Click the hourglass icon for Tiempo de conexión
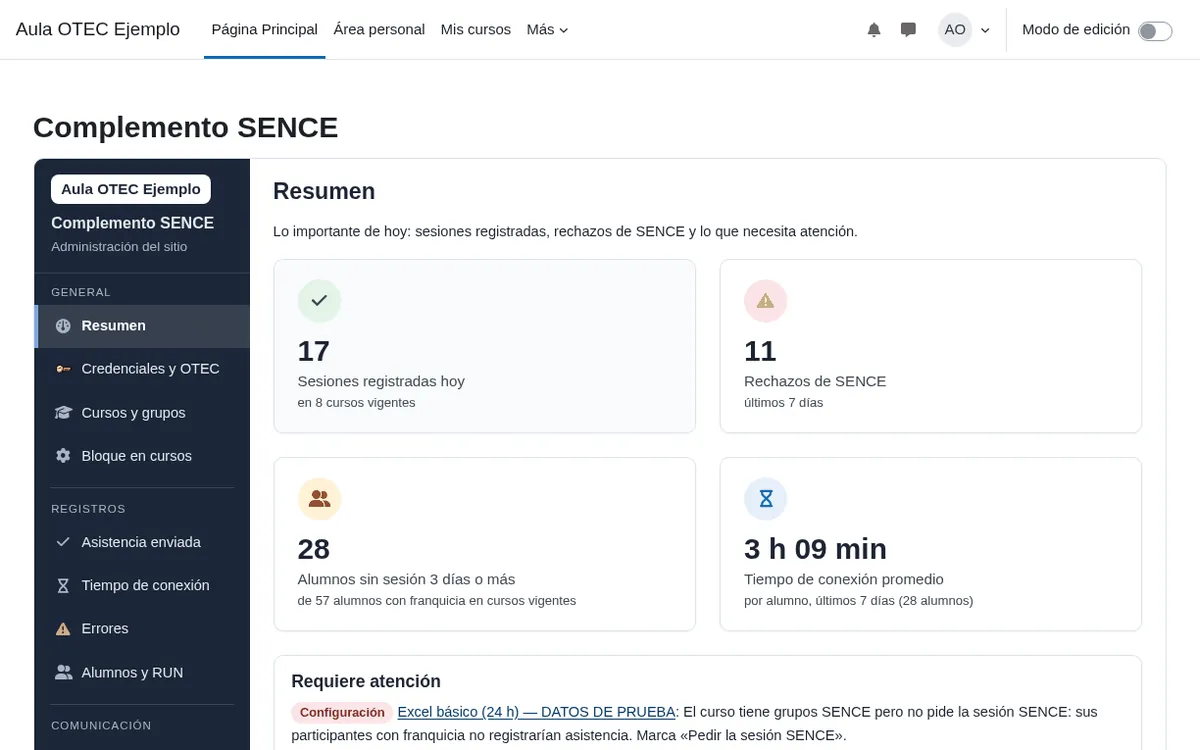1200x750 pixels. [x=63, y=586]
